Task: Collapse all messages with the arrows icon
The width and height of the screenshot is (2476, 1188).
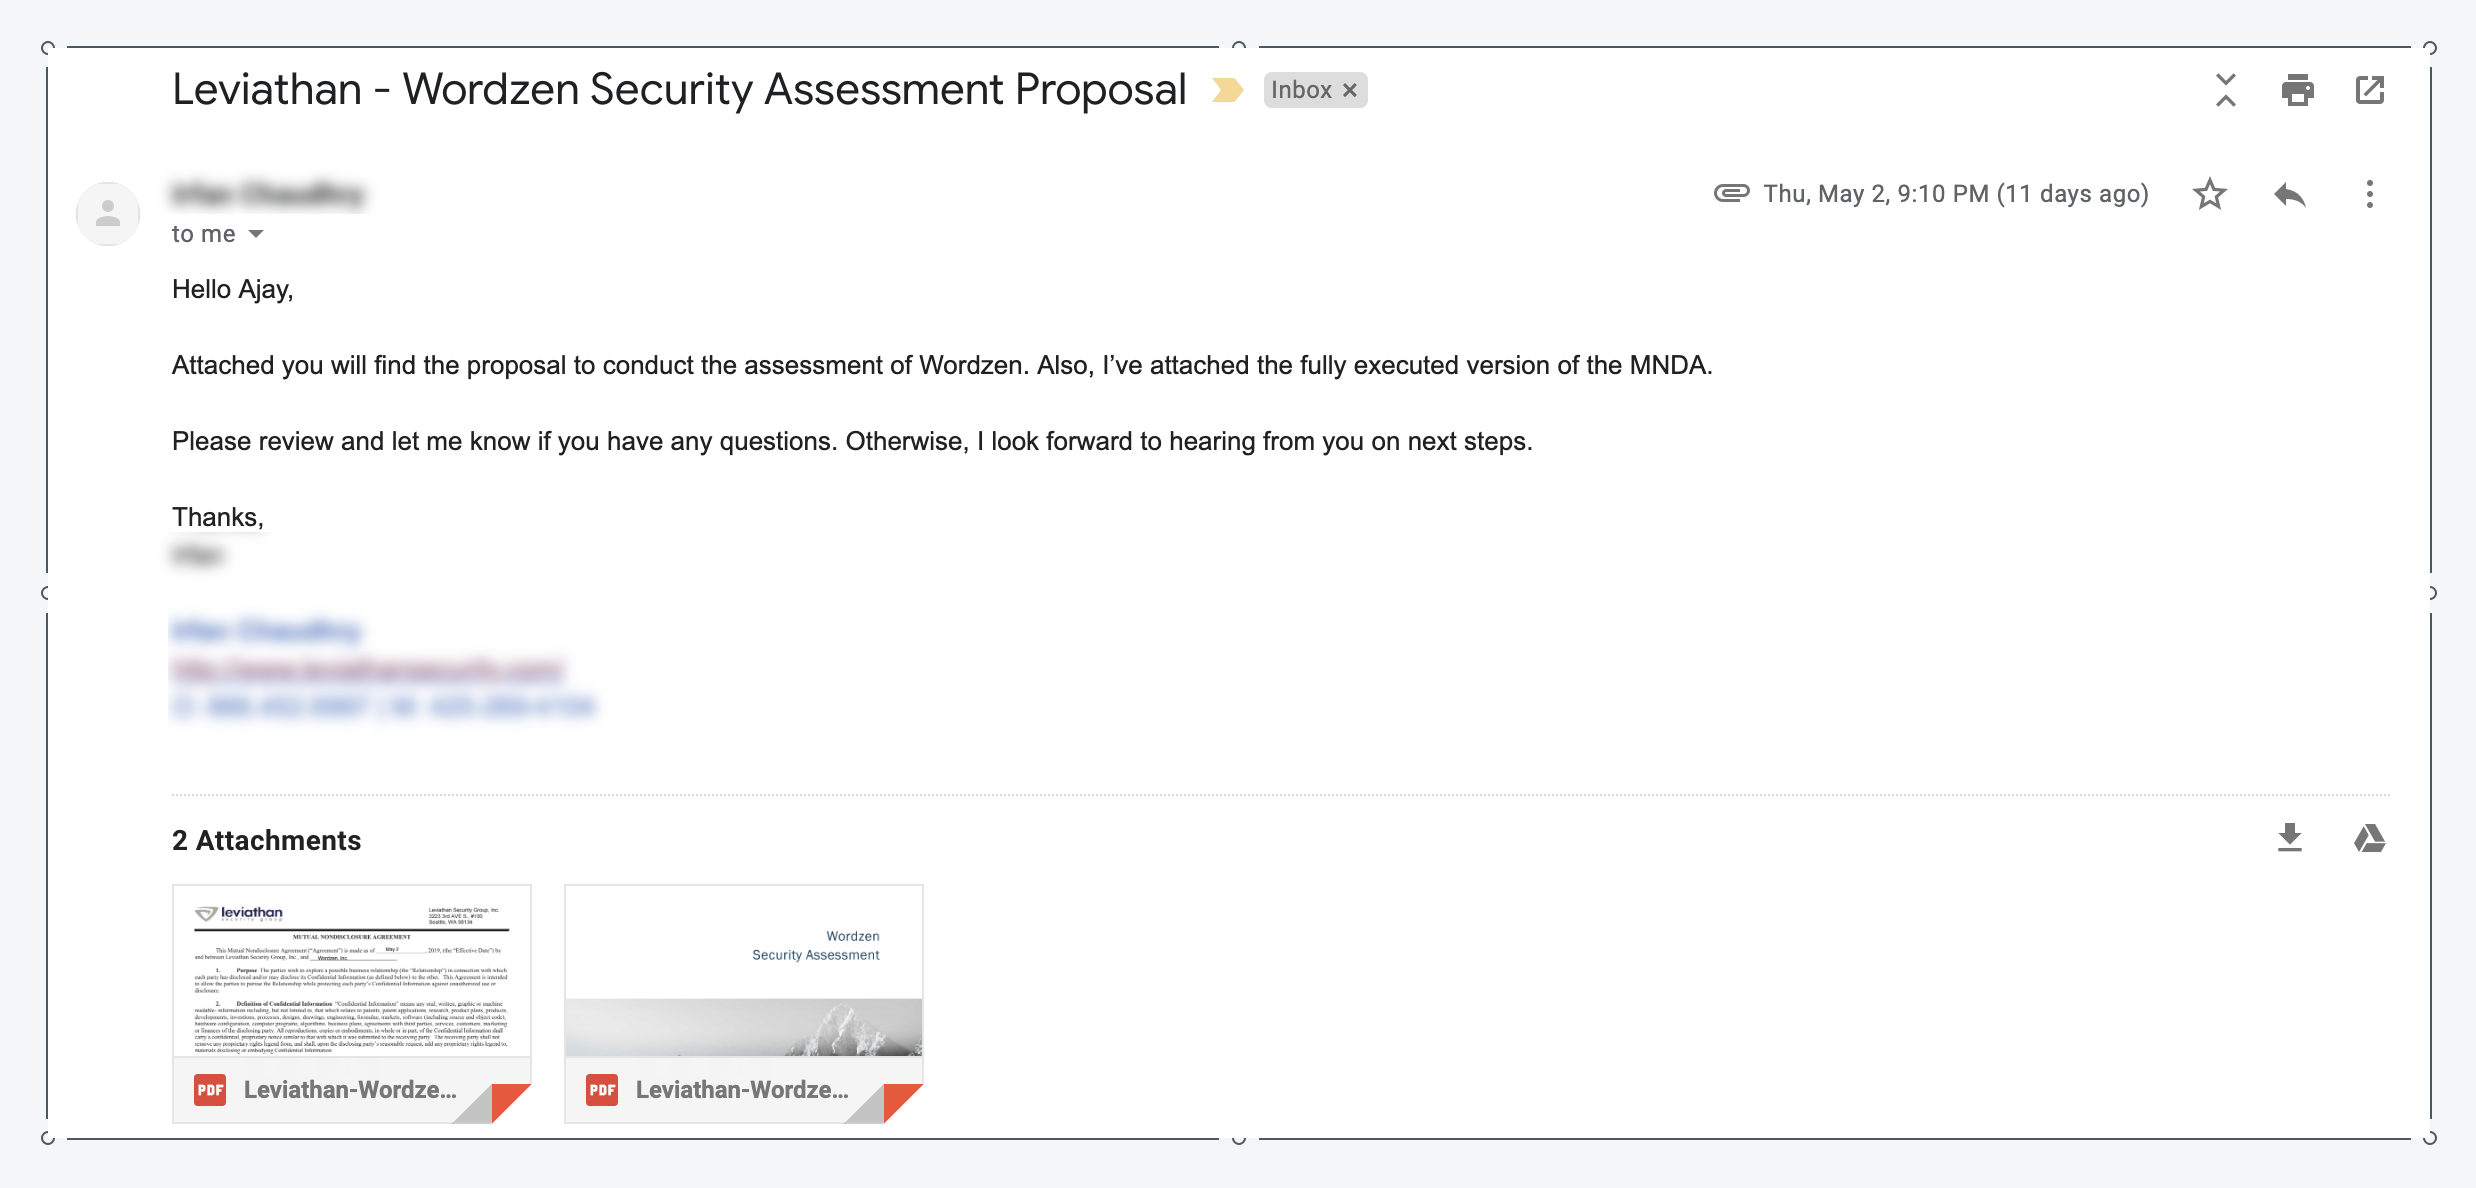Action: [2225, 90]
